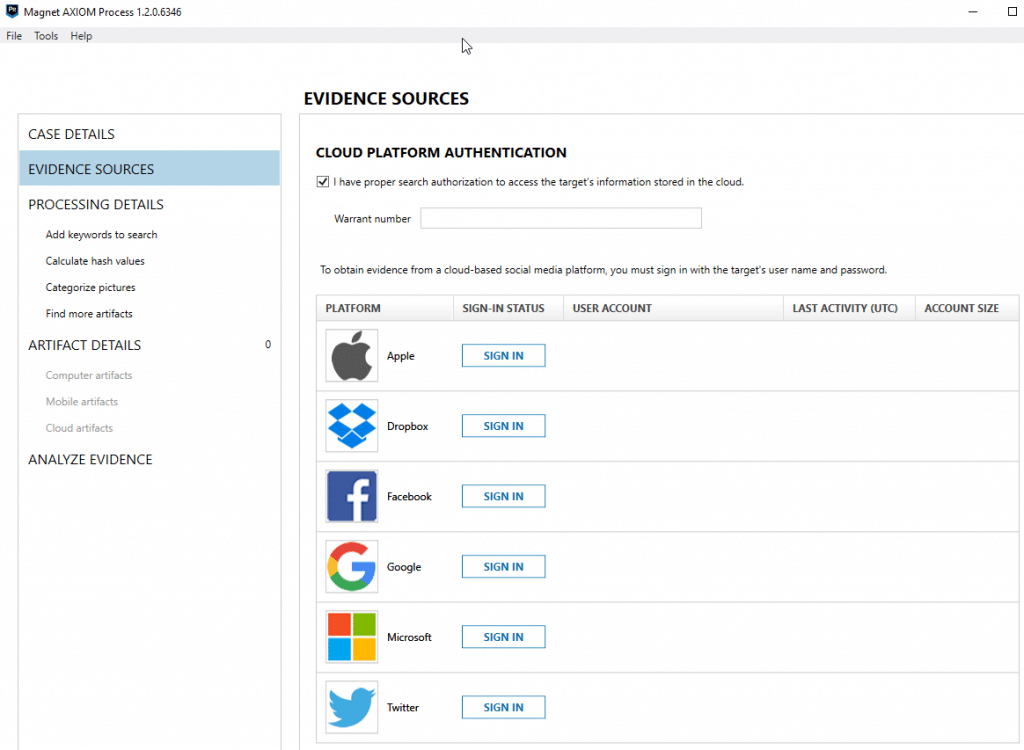Open the File menu

[14, 36]
